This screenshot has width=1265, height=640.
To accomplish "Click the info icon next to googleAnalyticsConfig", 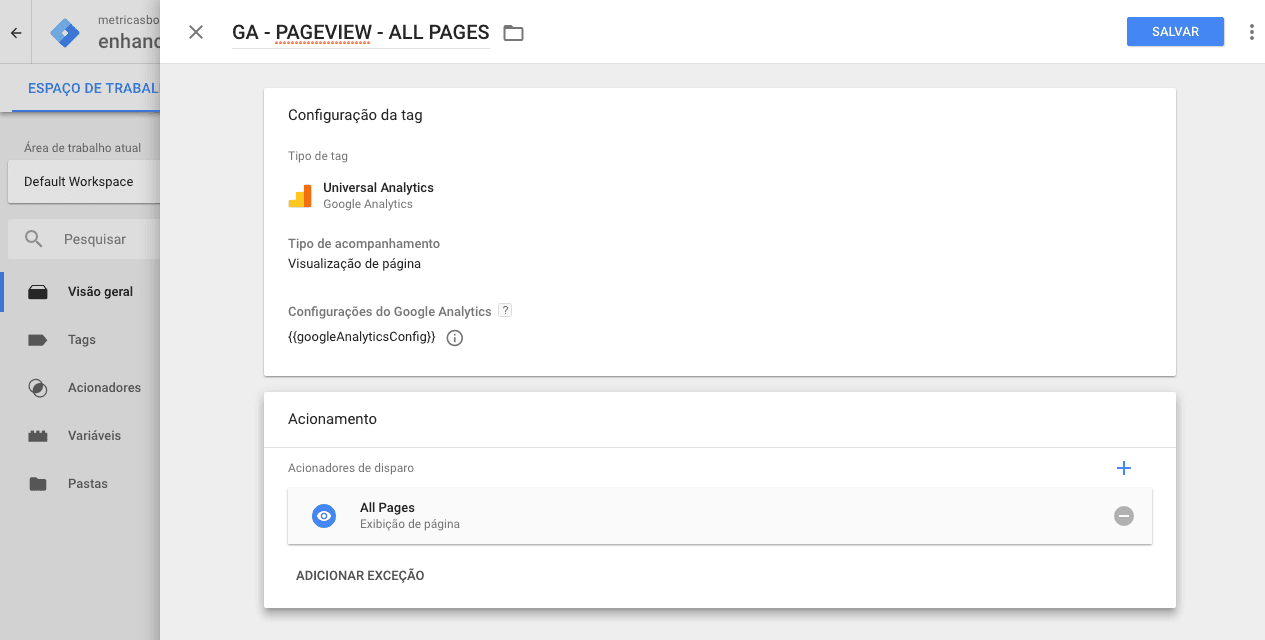I will pos(454,337).
